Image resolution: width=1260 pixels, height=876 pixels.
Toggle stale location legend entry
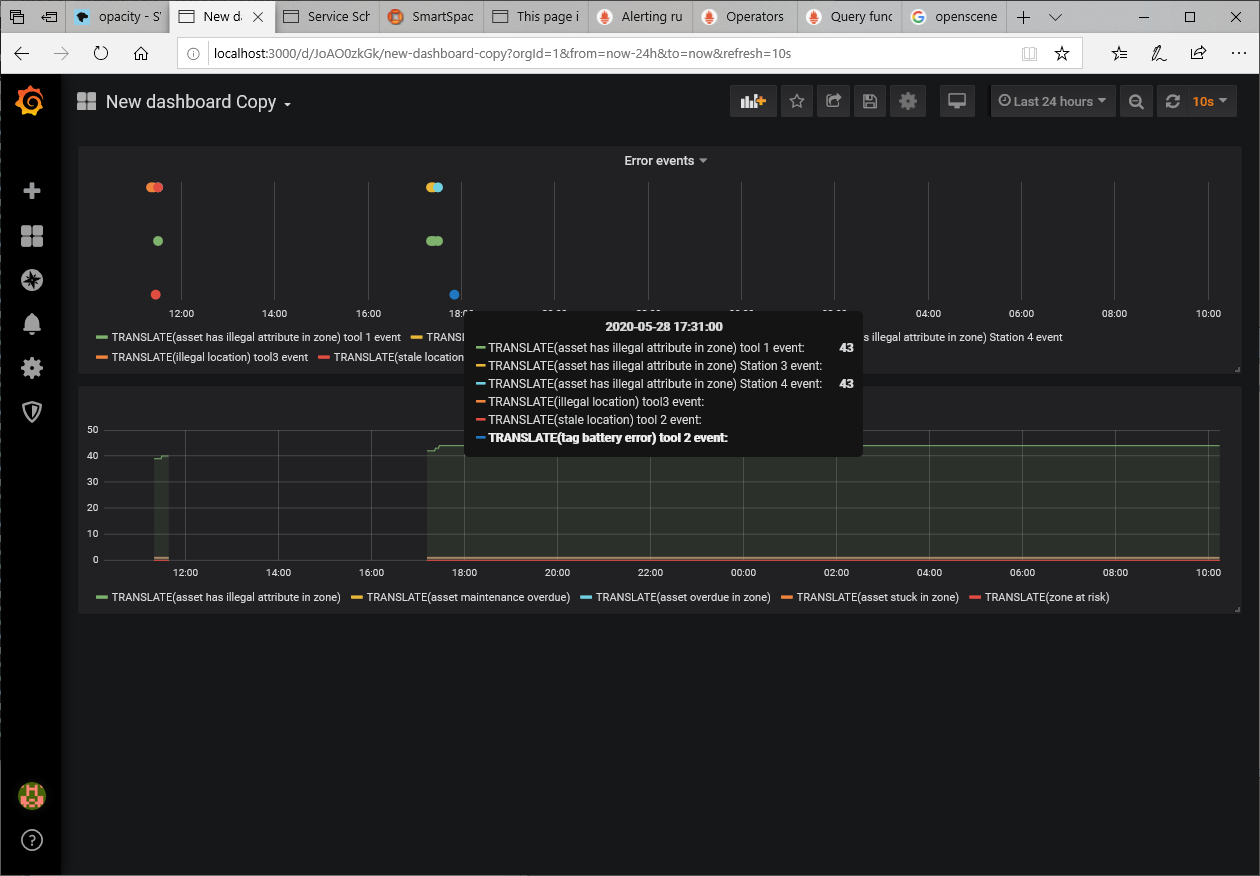click(x=399, y=357)
